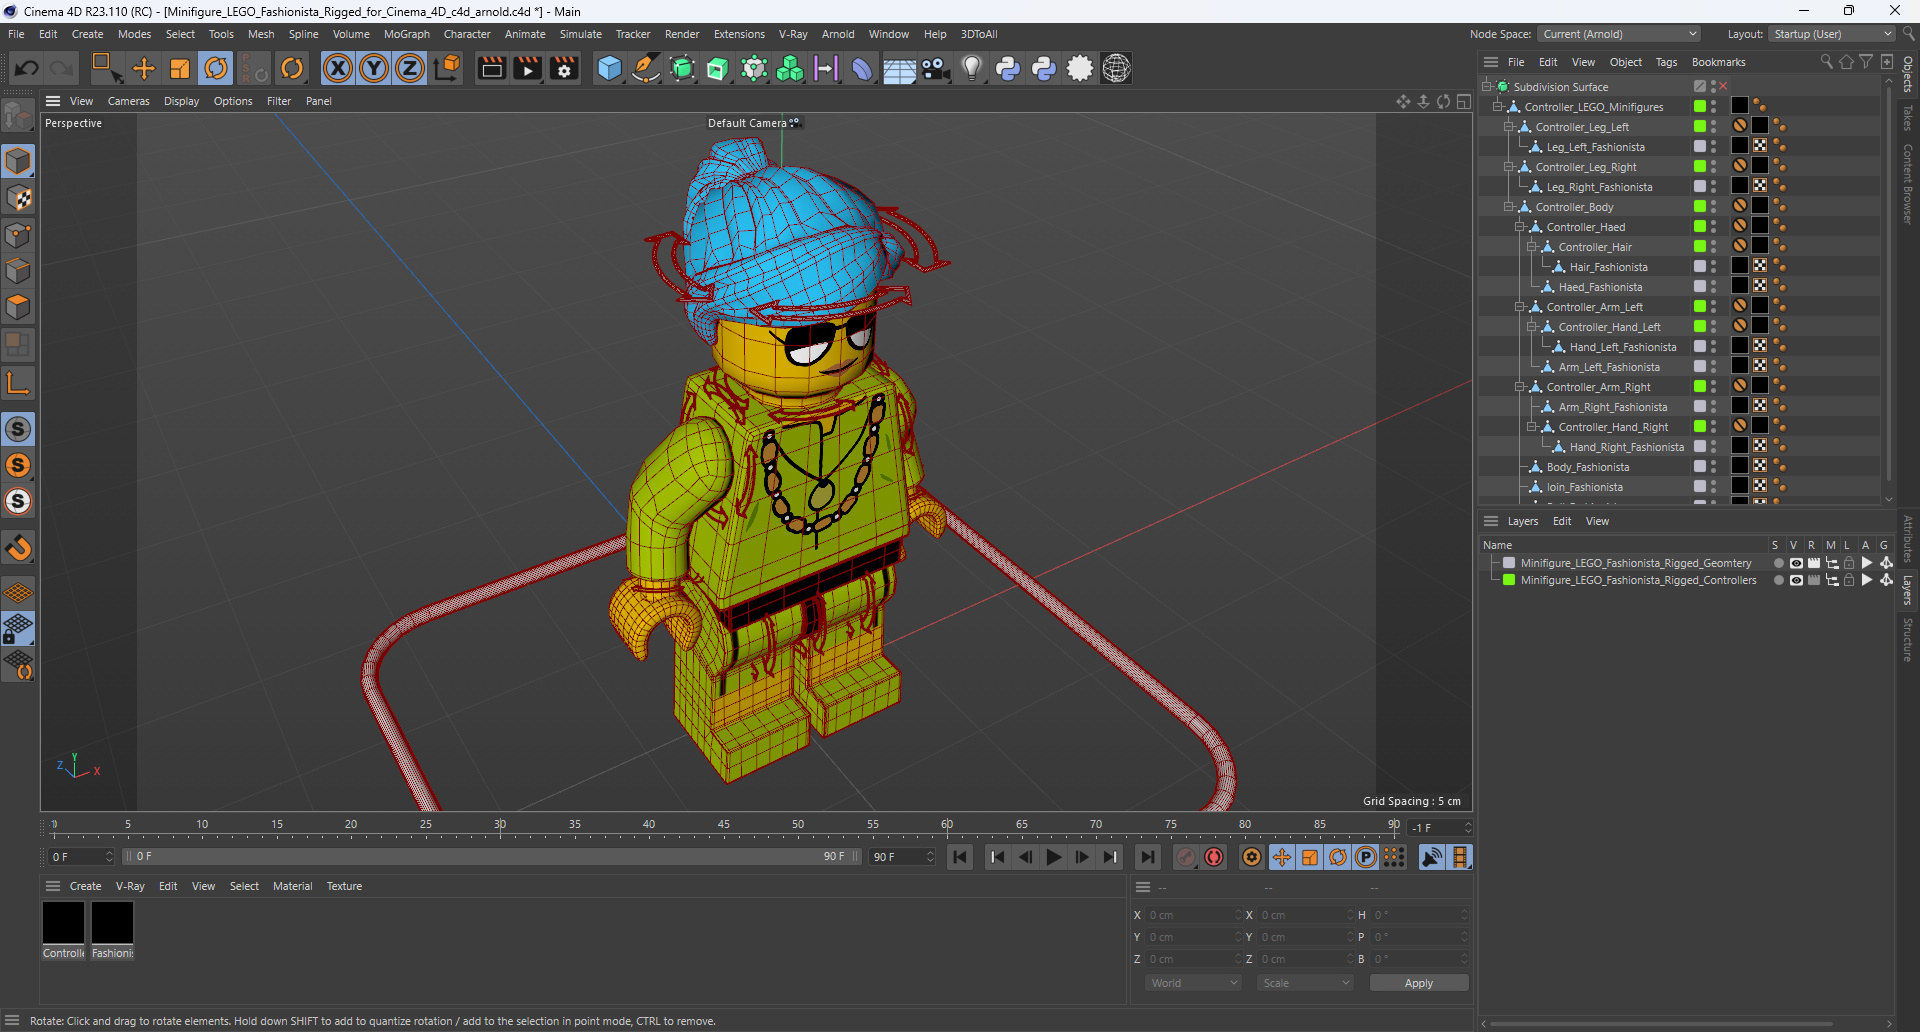Click the first Python icon
The height and width of the screenshot is (1032, 1920).
click(1008, 68)
